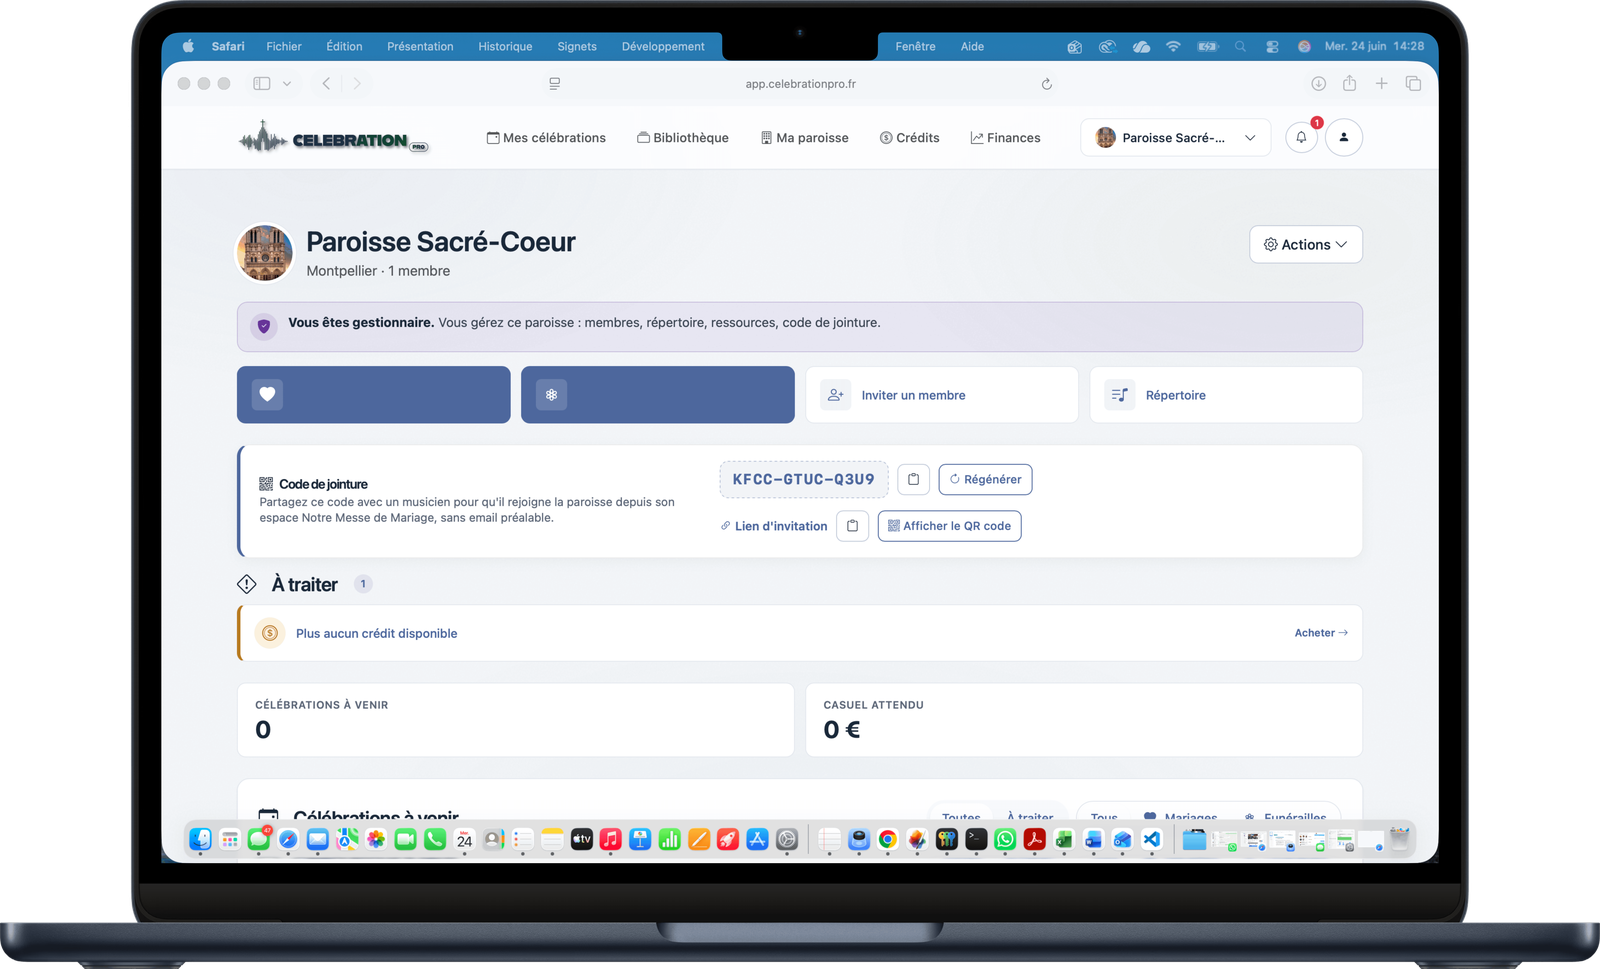Open the Trash in the Dock
The image size is (1600, 969).
tap(1400, 840)
